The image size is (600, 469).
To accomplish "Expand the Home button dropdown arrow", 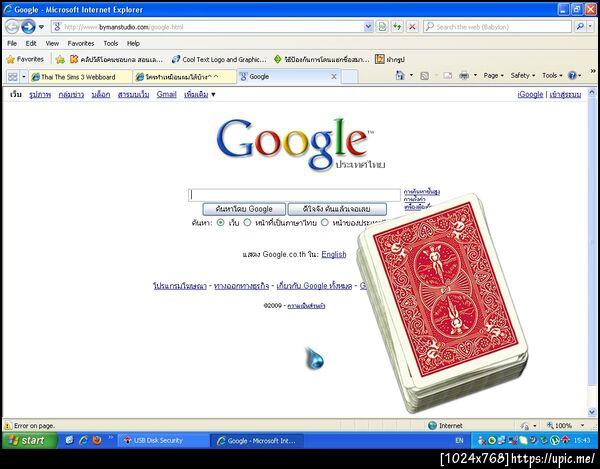I will tap(411, 75).
